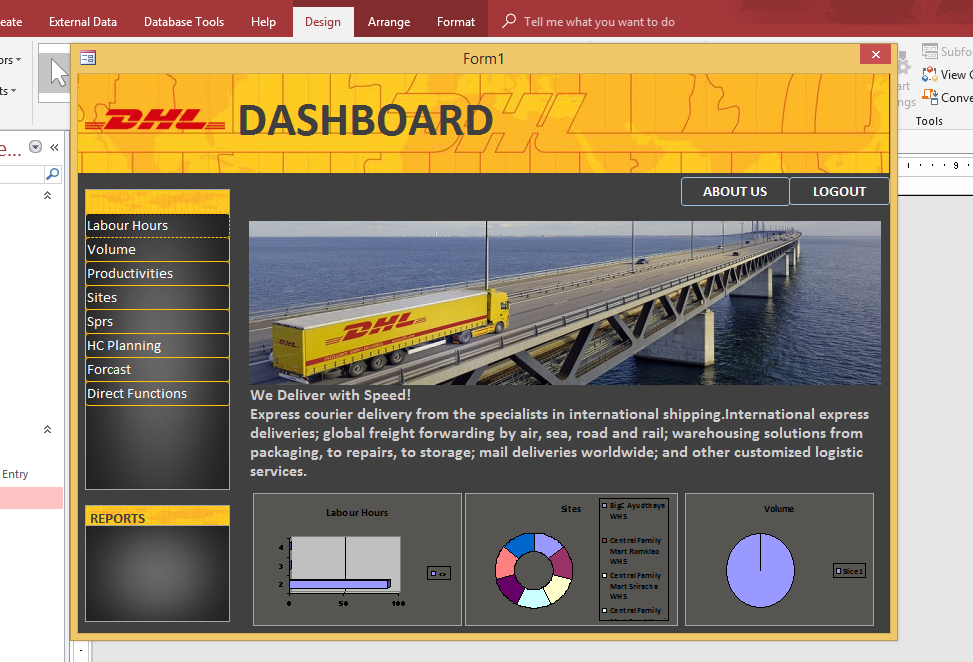Click the Bigc Ayudthaya WHS legend entry
The height and width of the screenshot is (662, 973).
(x=634, y=511)
